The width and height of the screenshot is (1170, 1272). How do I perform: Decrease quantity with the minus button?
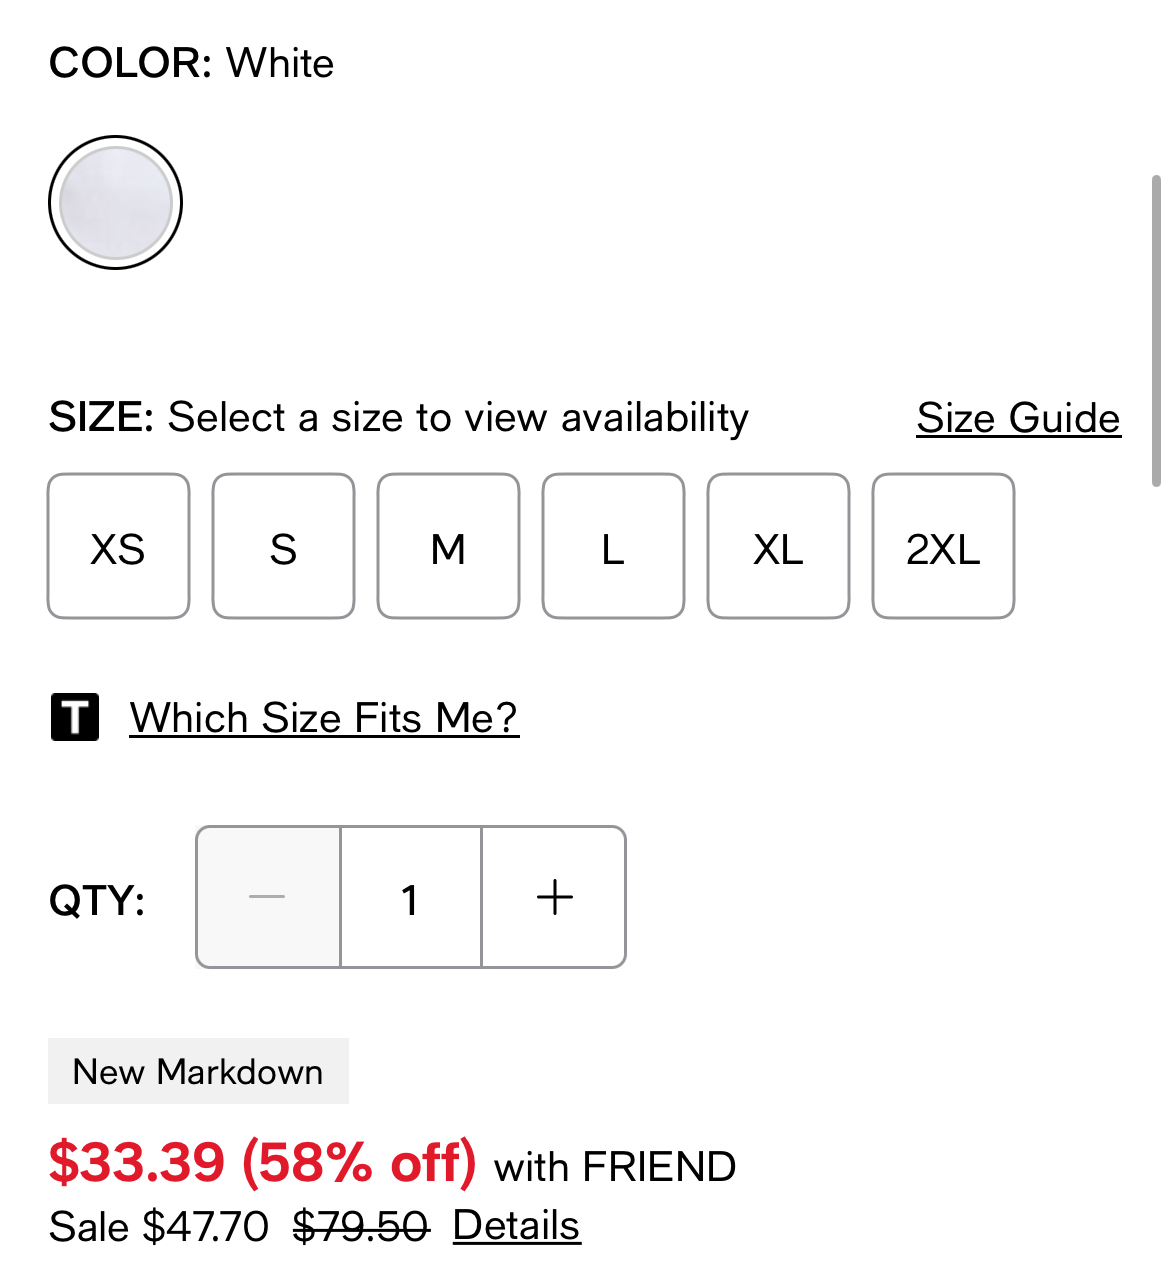click(268, 897)
